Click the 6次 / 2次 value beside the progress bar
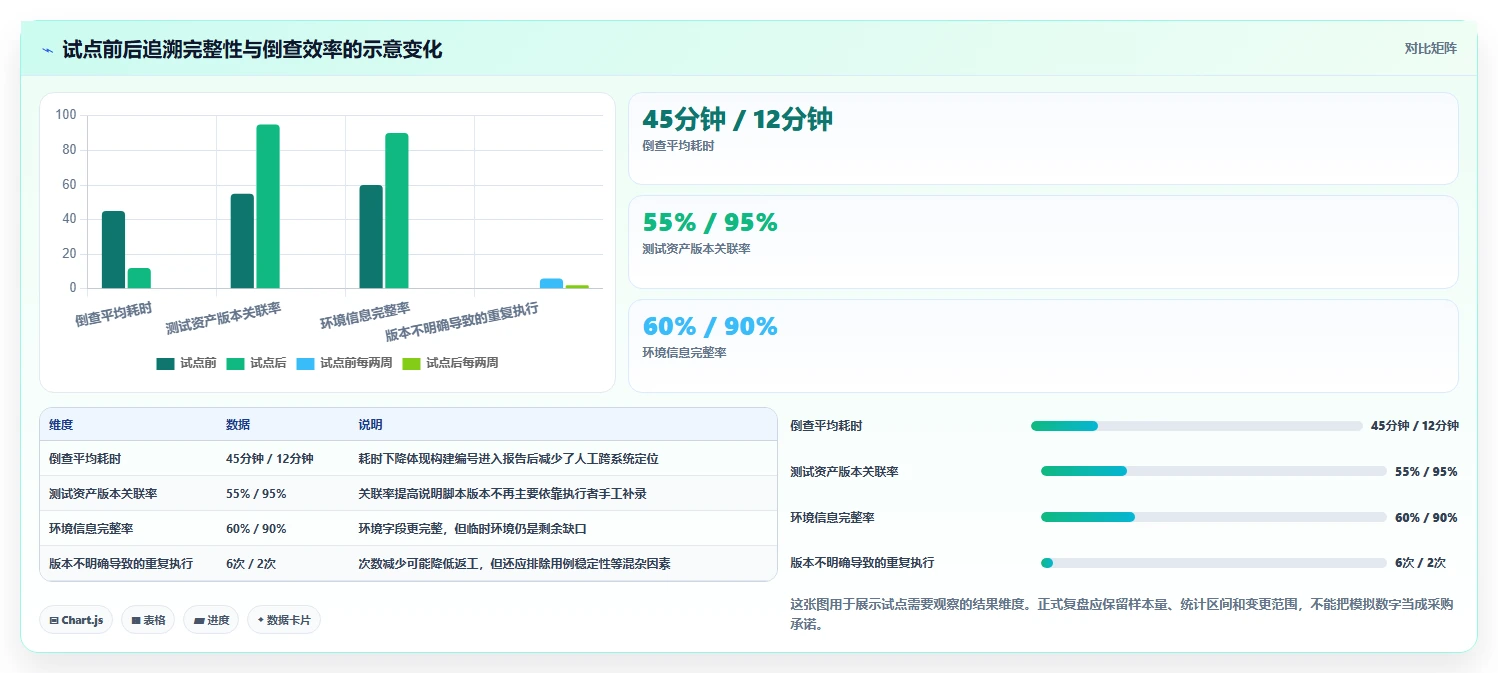This screenshot has width=1498, height=673. tap(1420, 563)
